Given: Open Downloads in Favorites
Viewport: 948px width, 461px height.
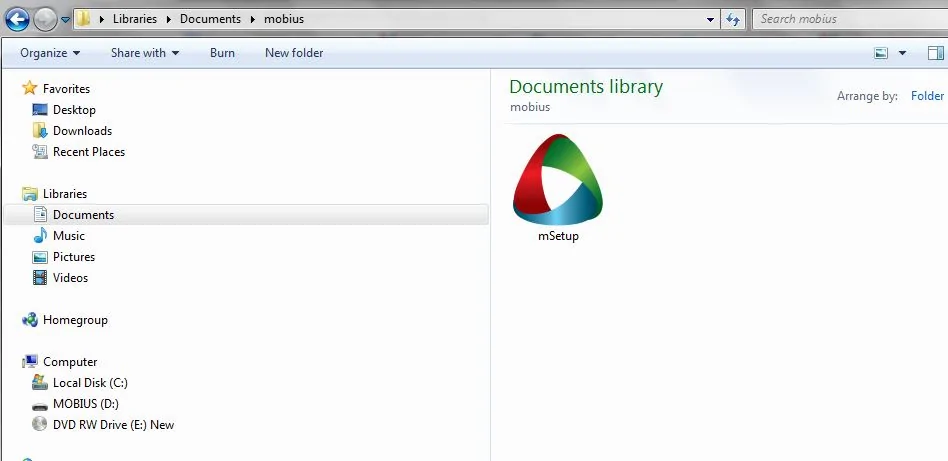Looking at the screenshot, I should 82,131.
